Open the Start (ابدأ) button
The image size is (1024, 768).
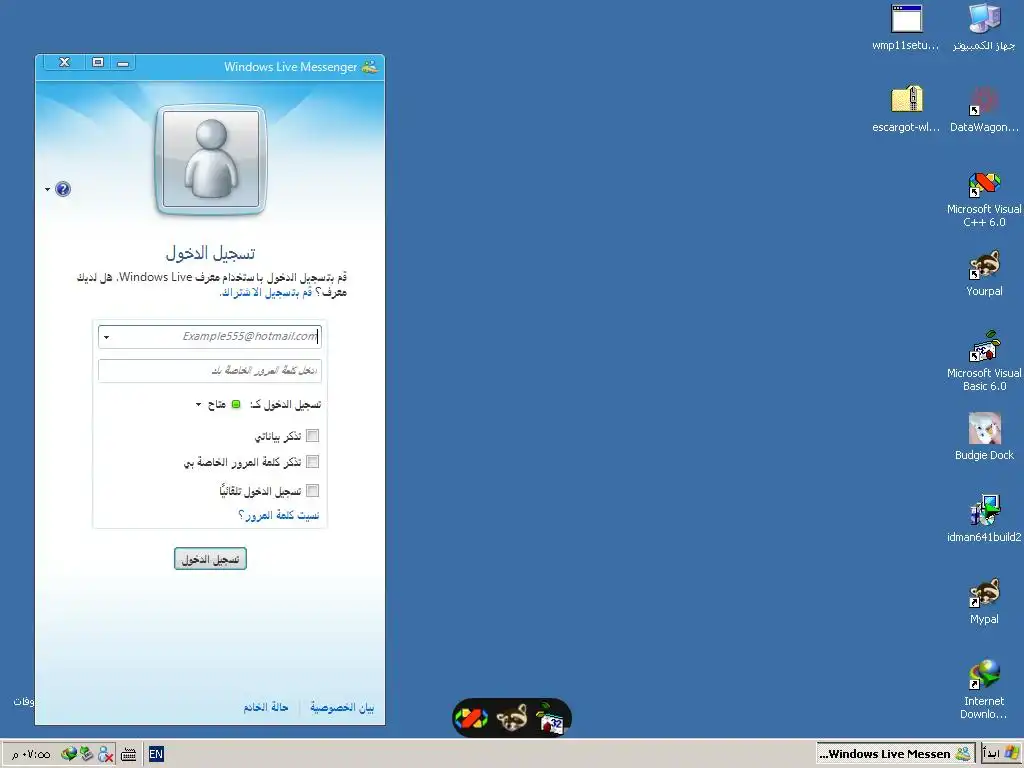(1001, 754)
